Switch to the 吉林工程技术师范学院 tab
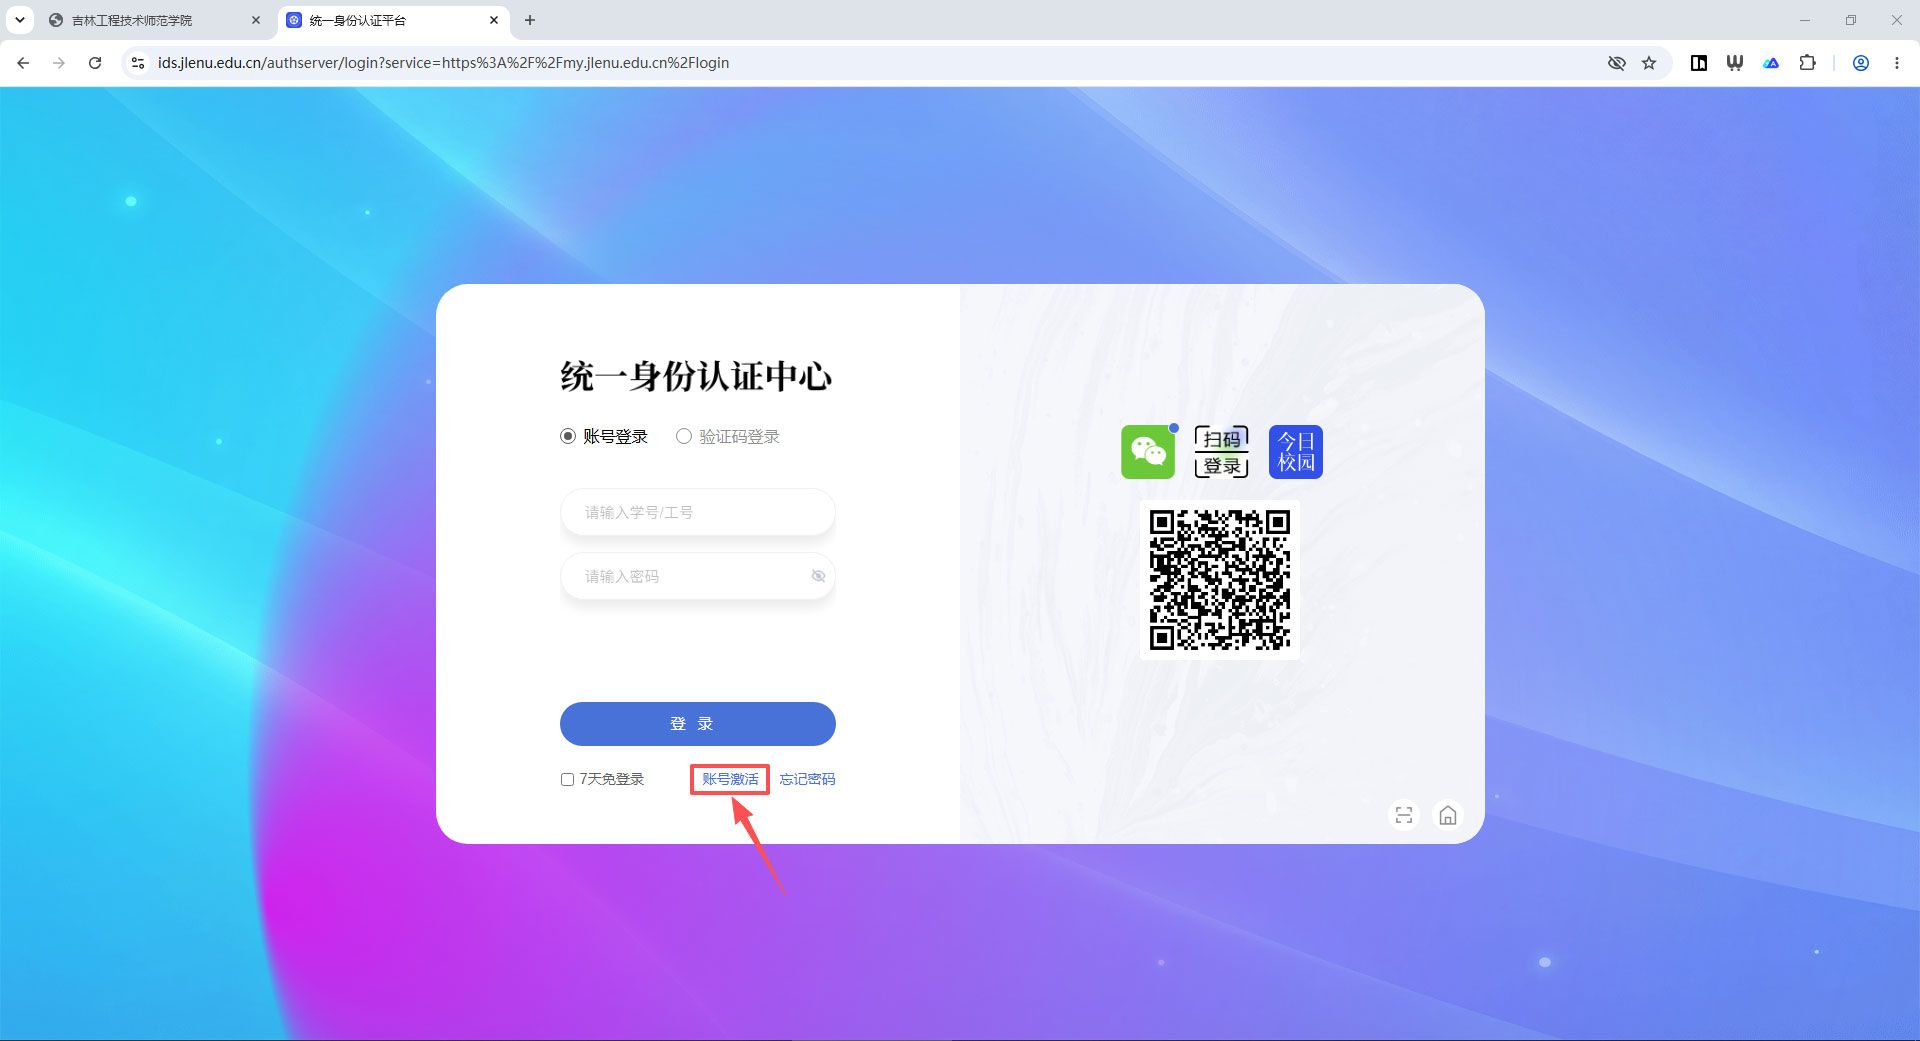This screenshot has width=1920, height=1041. pyautogui.click(x=155, y=20)
